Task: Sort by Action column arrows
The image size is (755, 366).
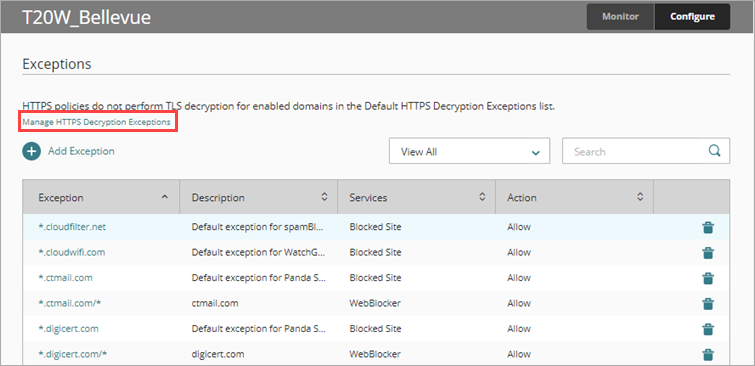Action: [x=639, y=197]
